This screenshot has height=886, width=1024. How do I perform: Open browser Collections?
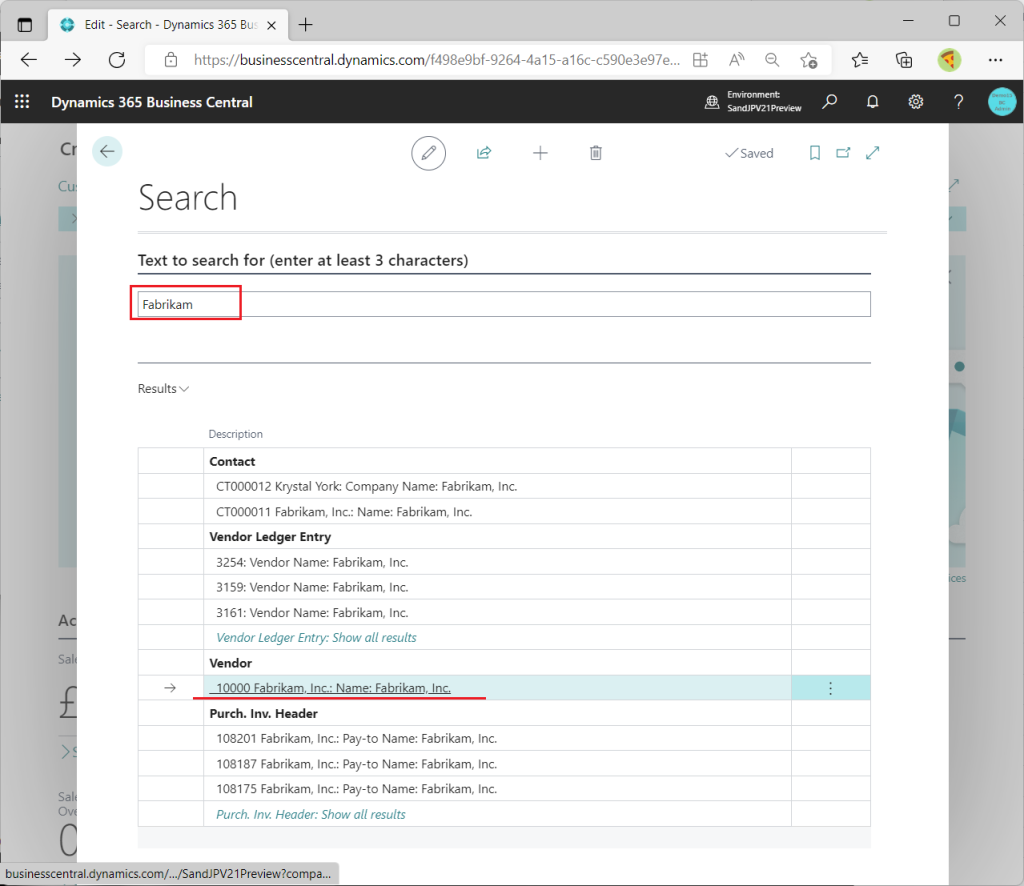[904, 60]
